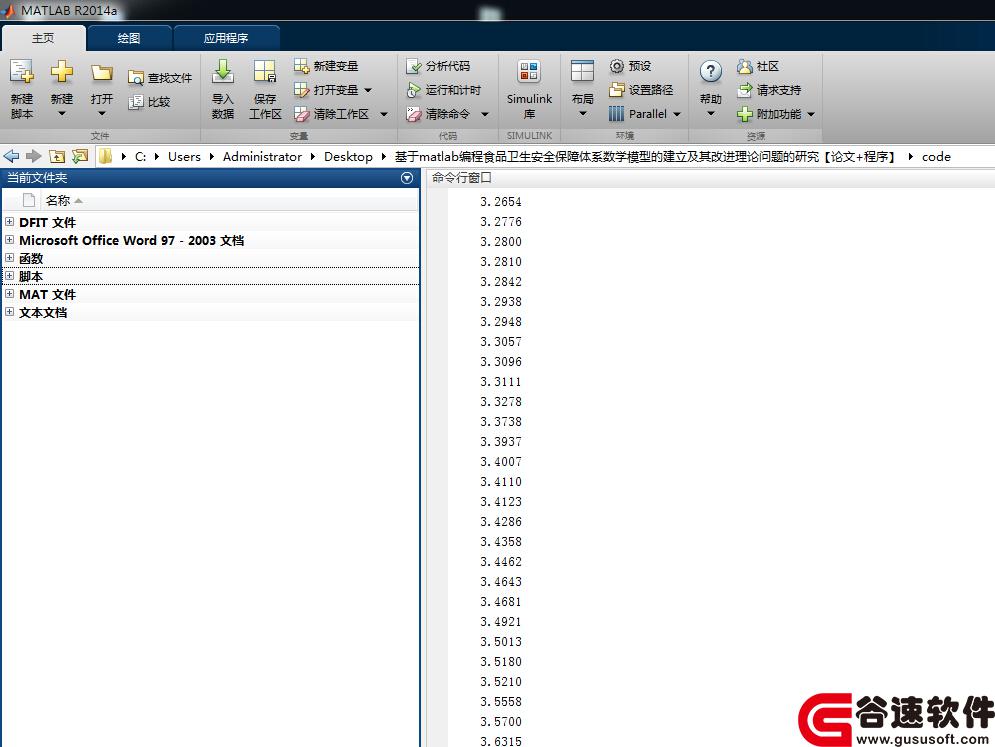Click Desktop in the address path
Screen dimensions: 995x747
(x=348, y=157)
